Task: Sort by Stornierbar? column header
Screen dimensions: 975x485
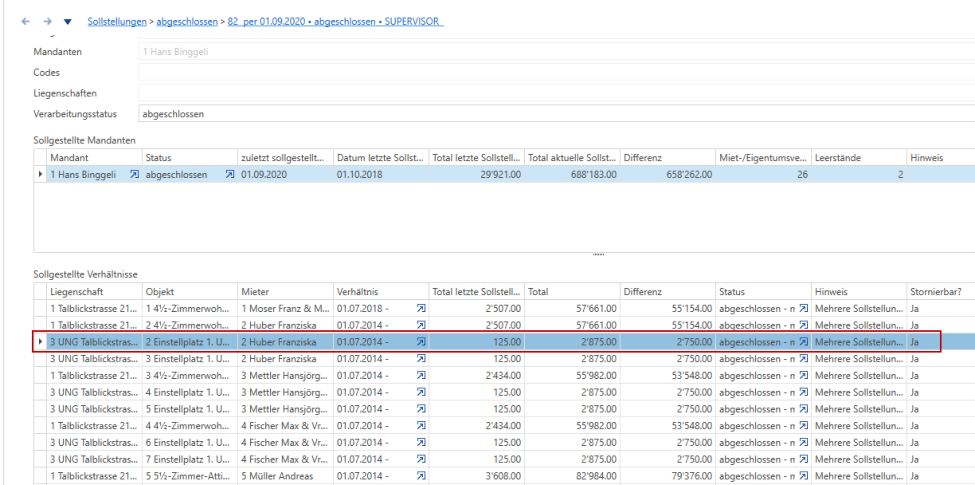Action: [x=941, y=291]
